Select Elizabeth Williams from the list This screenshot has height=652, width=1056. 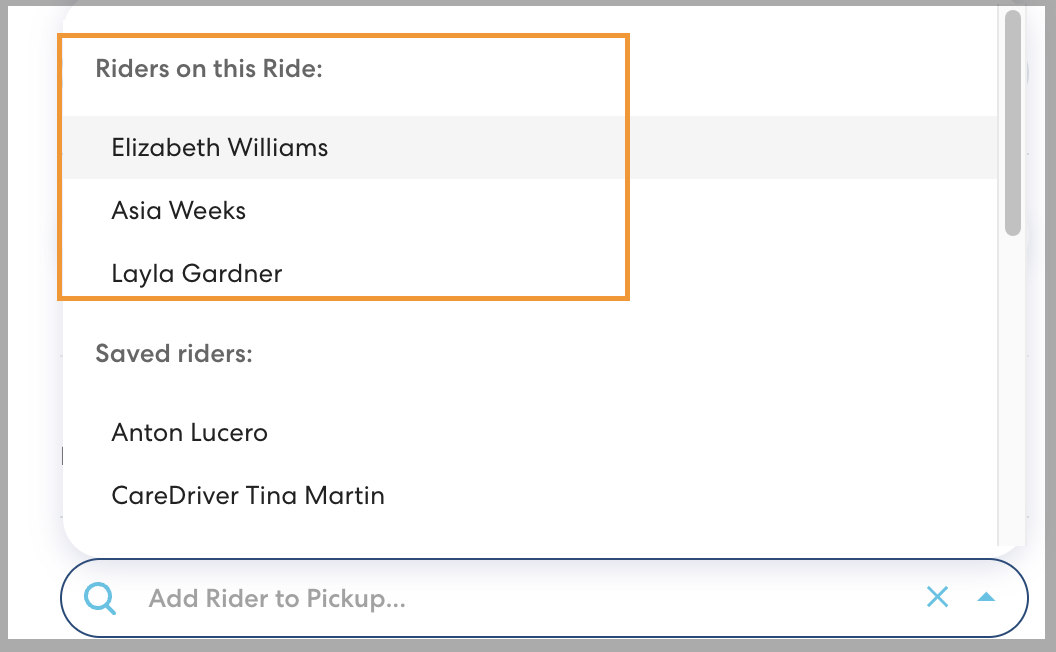tap(220, 148)
